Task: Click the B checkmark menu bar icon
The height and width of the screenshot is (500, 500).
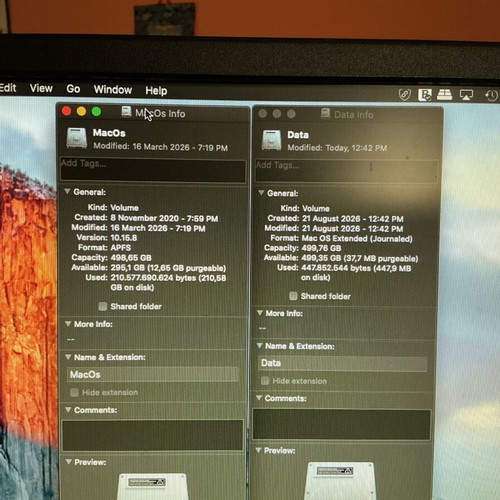Action: pyautogui.click(x=425, y=95)
